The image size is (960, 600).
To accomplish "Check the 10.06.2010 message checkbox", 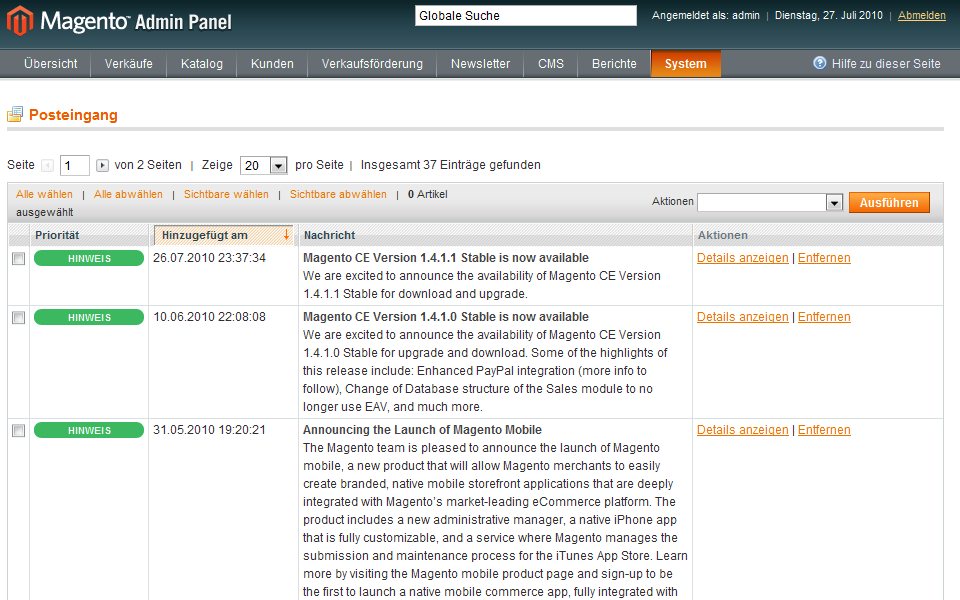I will tap(19, 317).
